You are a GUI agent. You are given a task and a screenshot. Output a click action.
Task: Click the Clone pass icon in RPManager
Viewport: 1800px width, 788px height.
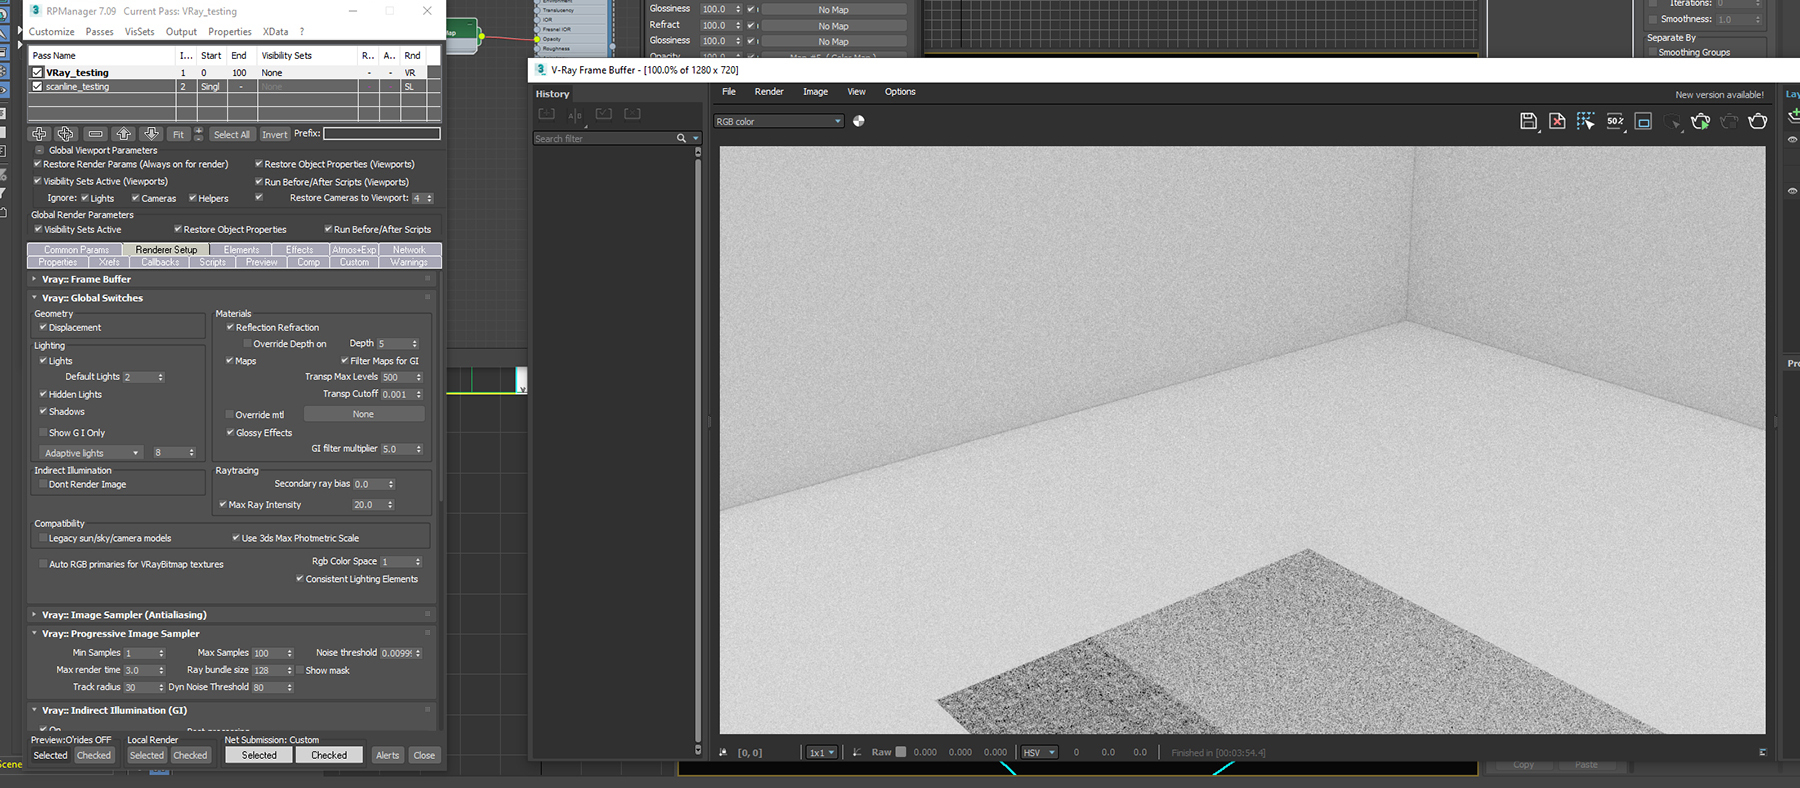[x=66, y=134]
